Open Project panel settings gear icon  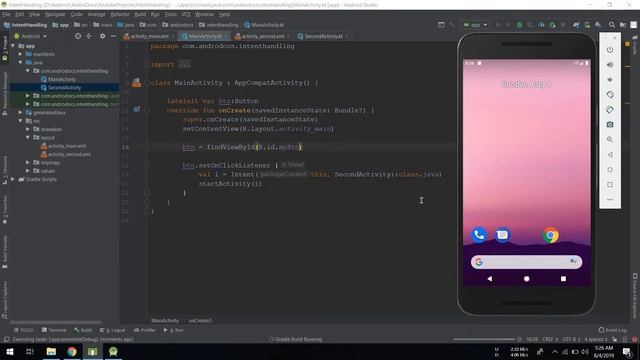point(102,36)
